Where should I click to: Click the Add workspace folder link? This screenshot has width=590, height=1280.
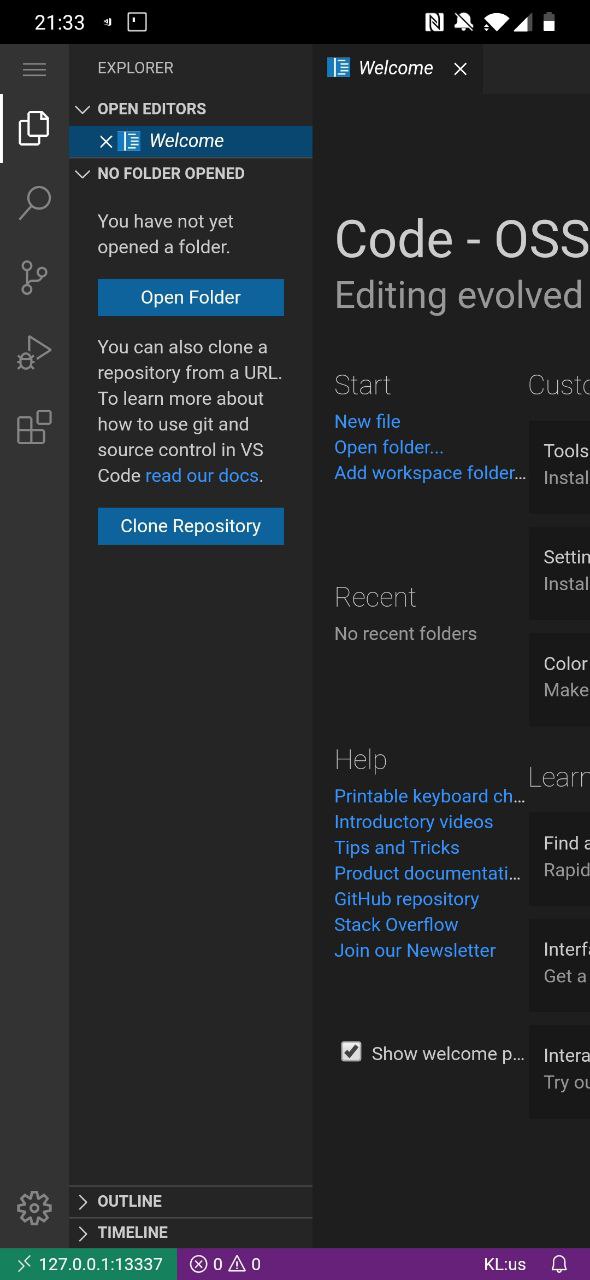[430, 473]
